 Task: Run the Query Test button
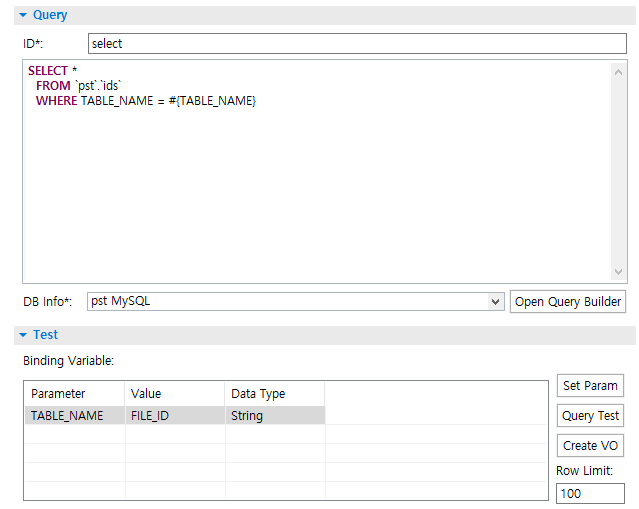point(590,416)
